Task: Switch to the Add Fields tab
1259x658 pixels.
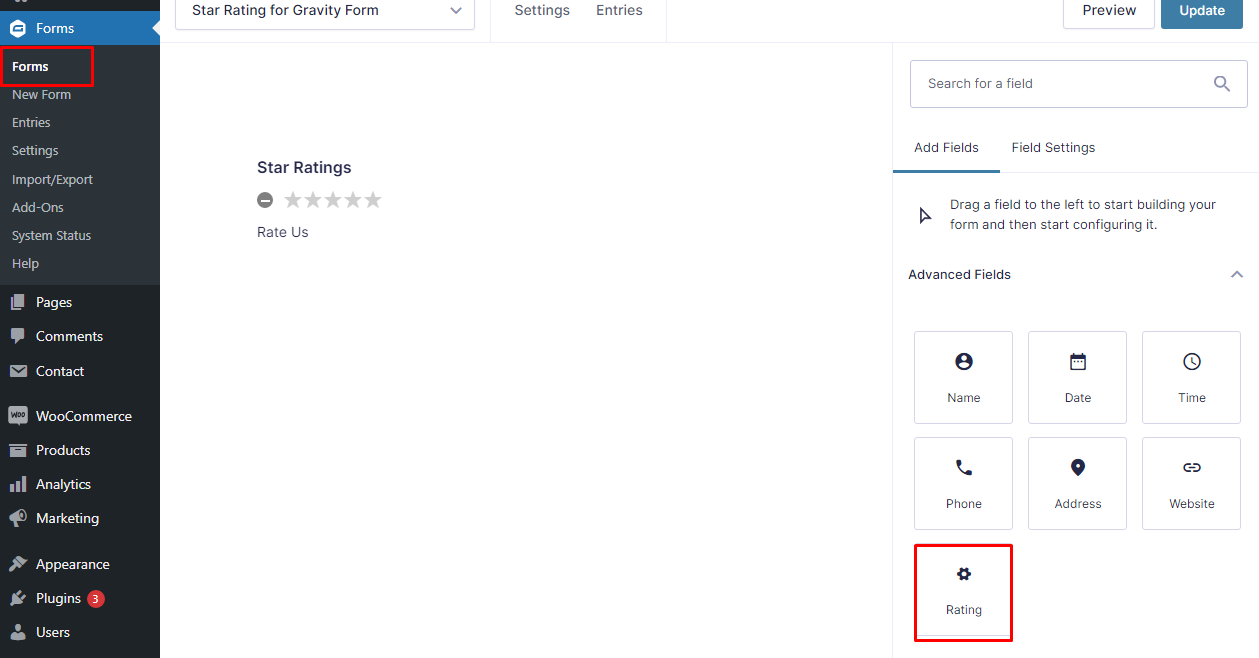Action: click(x=945, y=147)
